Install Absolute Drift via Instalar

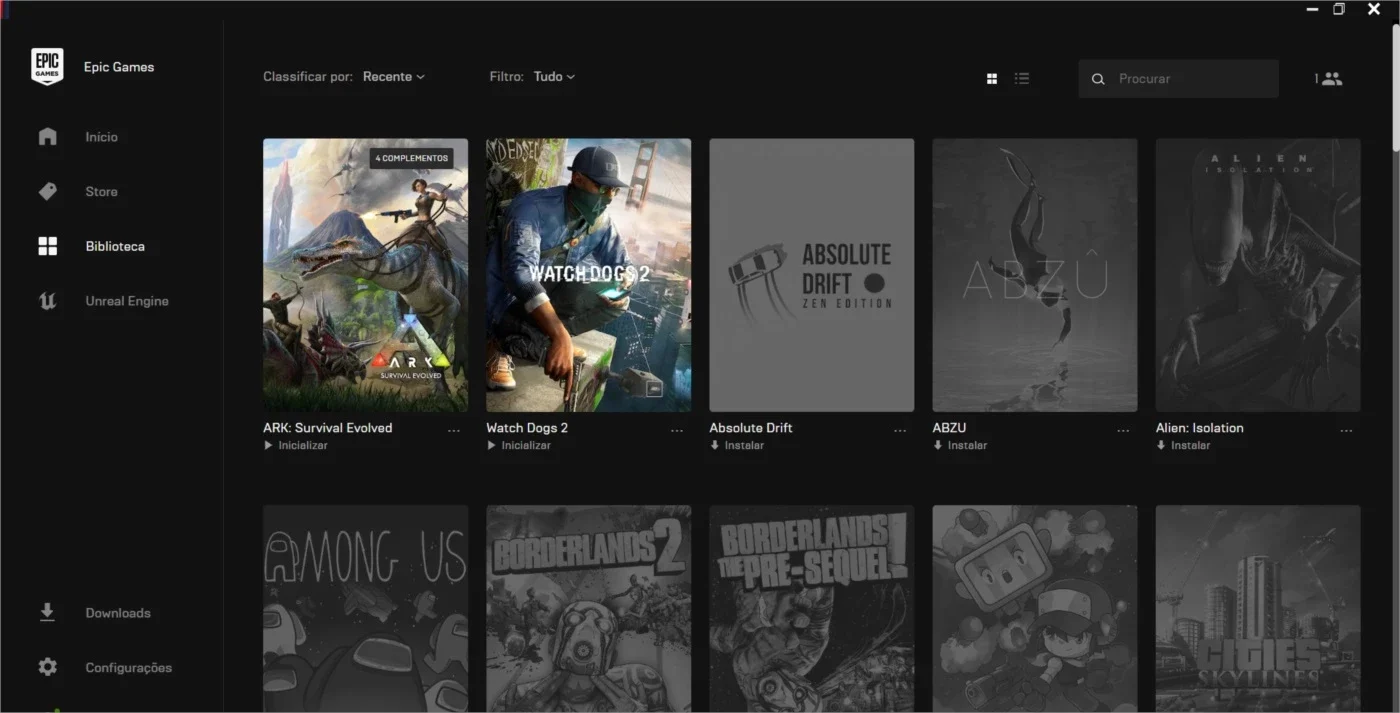tap(737, 446)
